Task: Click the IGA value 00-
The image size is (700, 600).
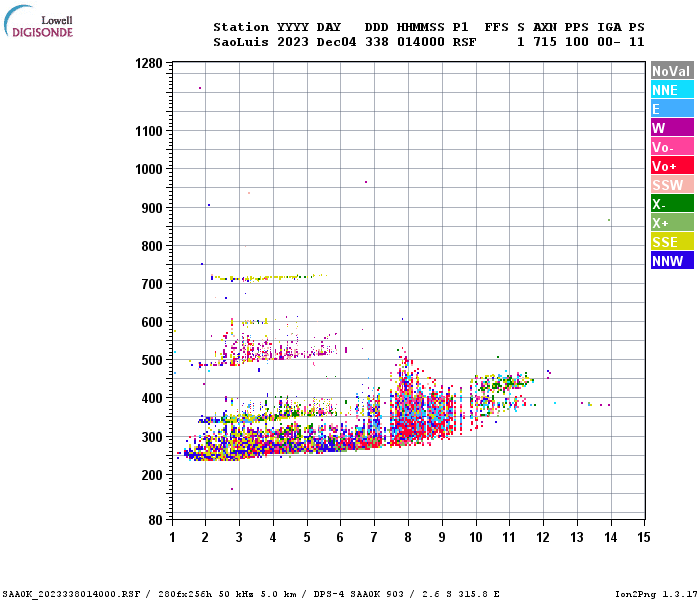Action: click(609, 42)
